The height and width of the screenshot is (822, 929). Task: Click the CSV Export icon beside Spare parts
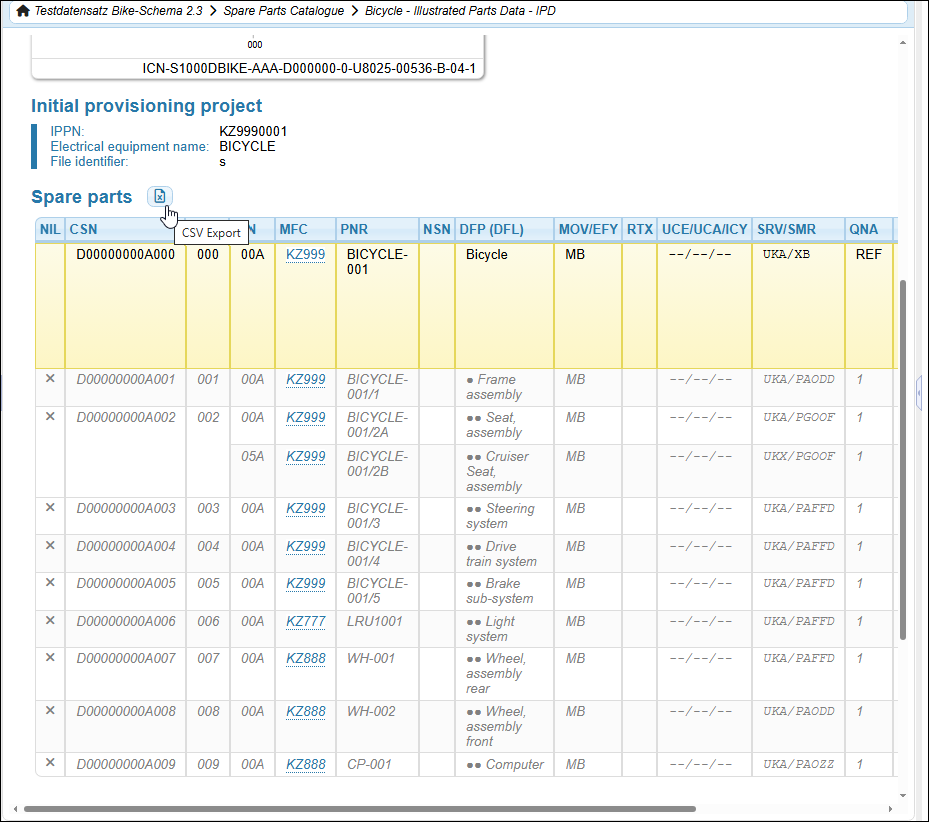click(x=159, y=196)
